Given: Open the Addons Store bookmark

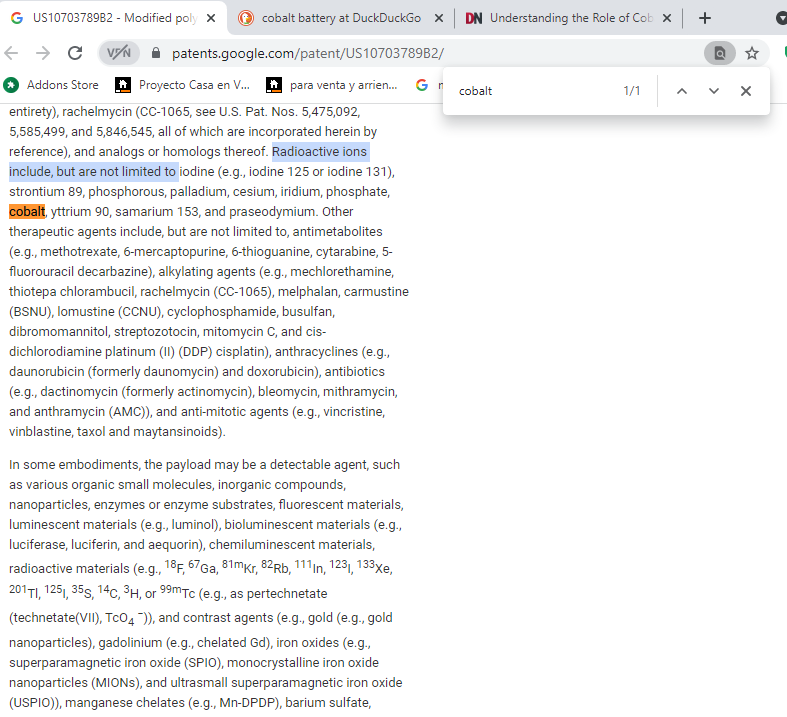Looking at the screenshot, I should coord(52,85).
